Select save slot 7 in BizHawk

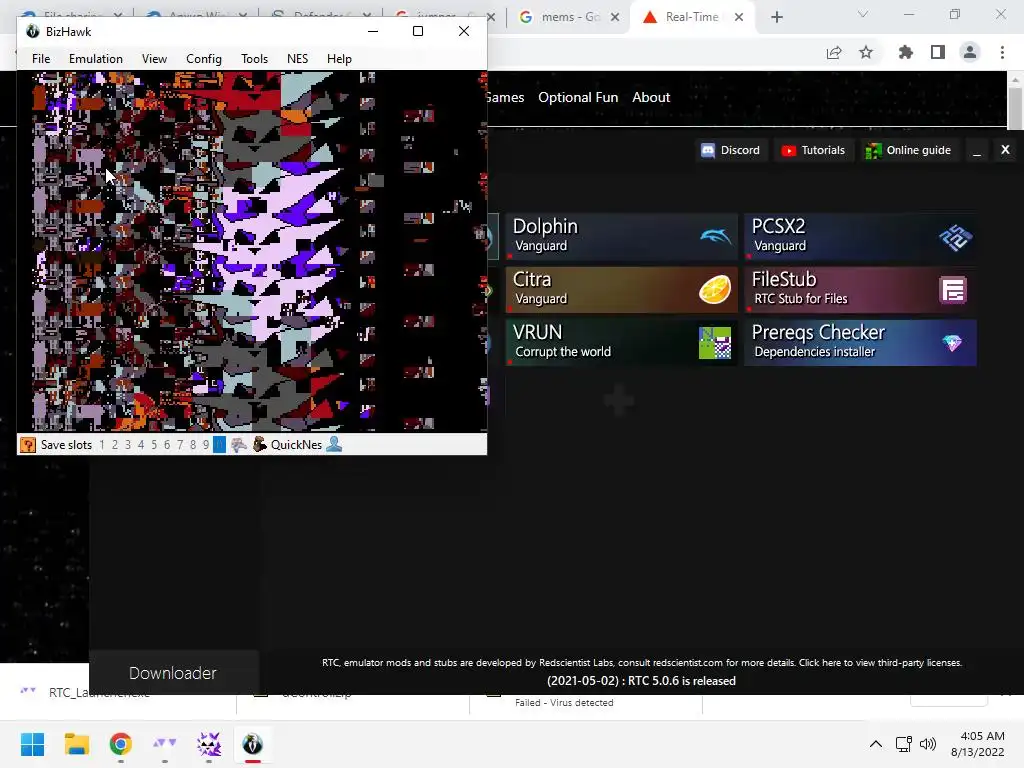pos(180,445)
